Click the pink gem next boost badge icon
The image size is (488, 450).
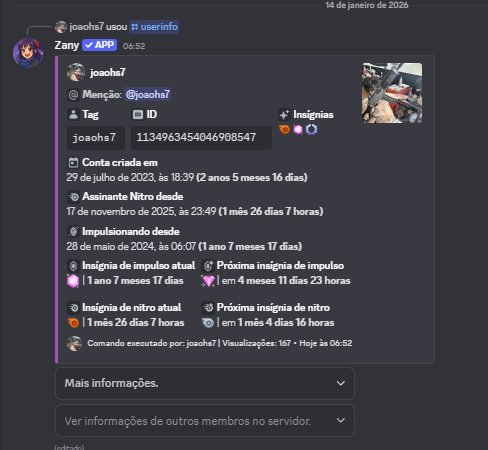point(208,281)
